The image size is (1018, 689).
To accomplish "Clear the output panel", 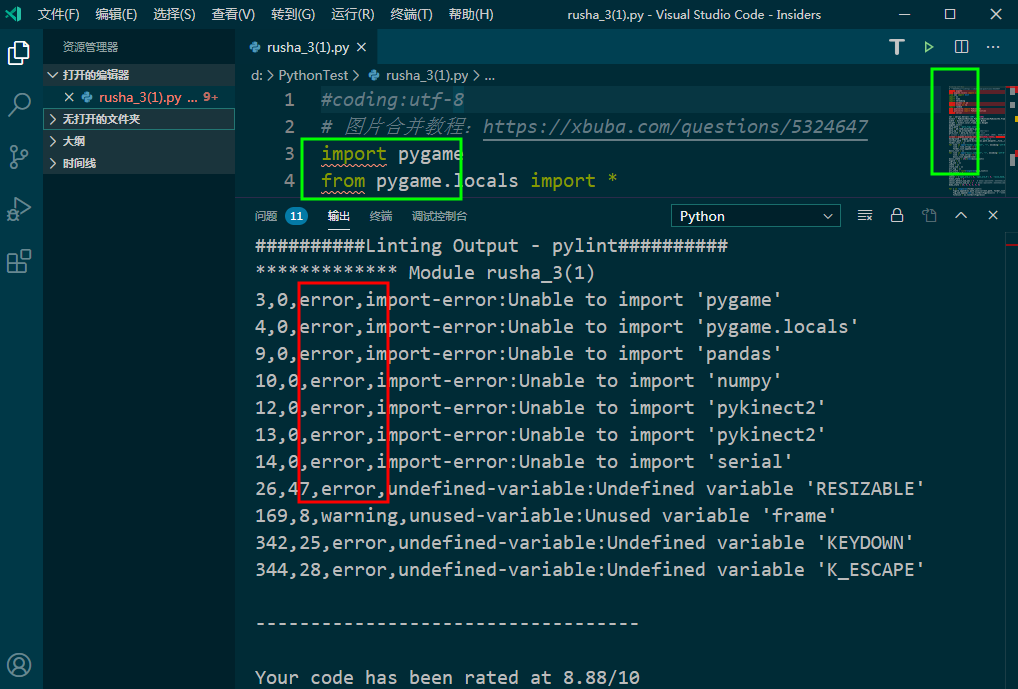I will tap(864, 215).
